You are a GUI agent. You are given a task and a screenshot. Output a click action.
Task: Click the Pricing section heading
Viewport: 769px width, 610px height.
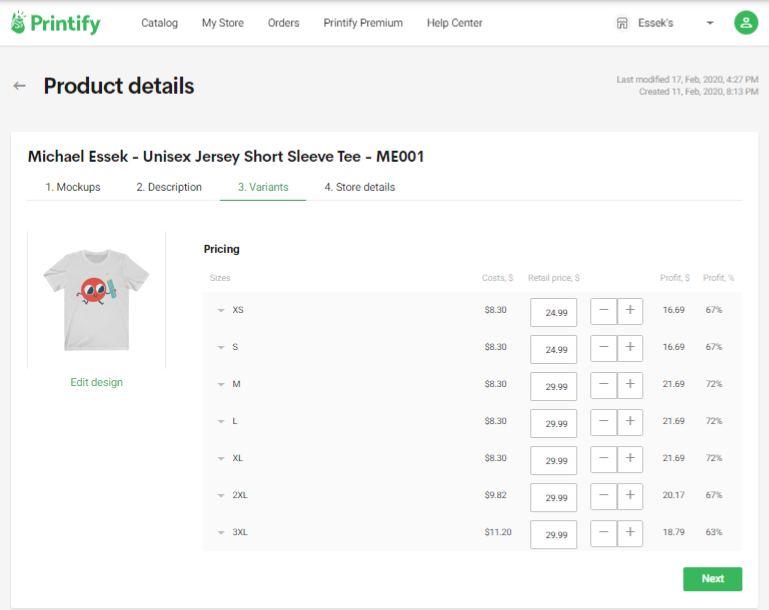pyautogui.click(x=222, y=249)
